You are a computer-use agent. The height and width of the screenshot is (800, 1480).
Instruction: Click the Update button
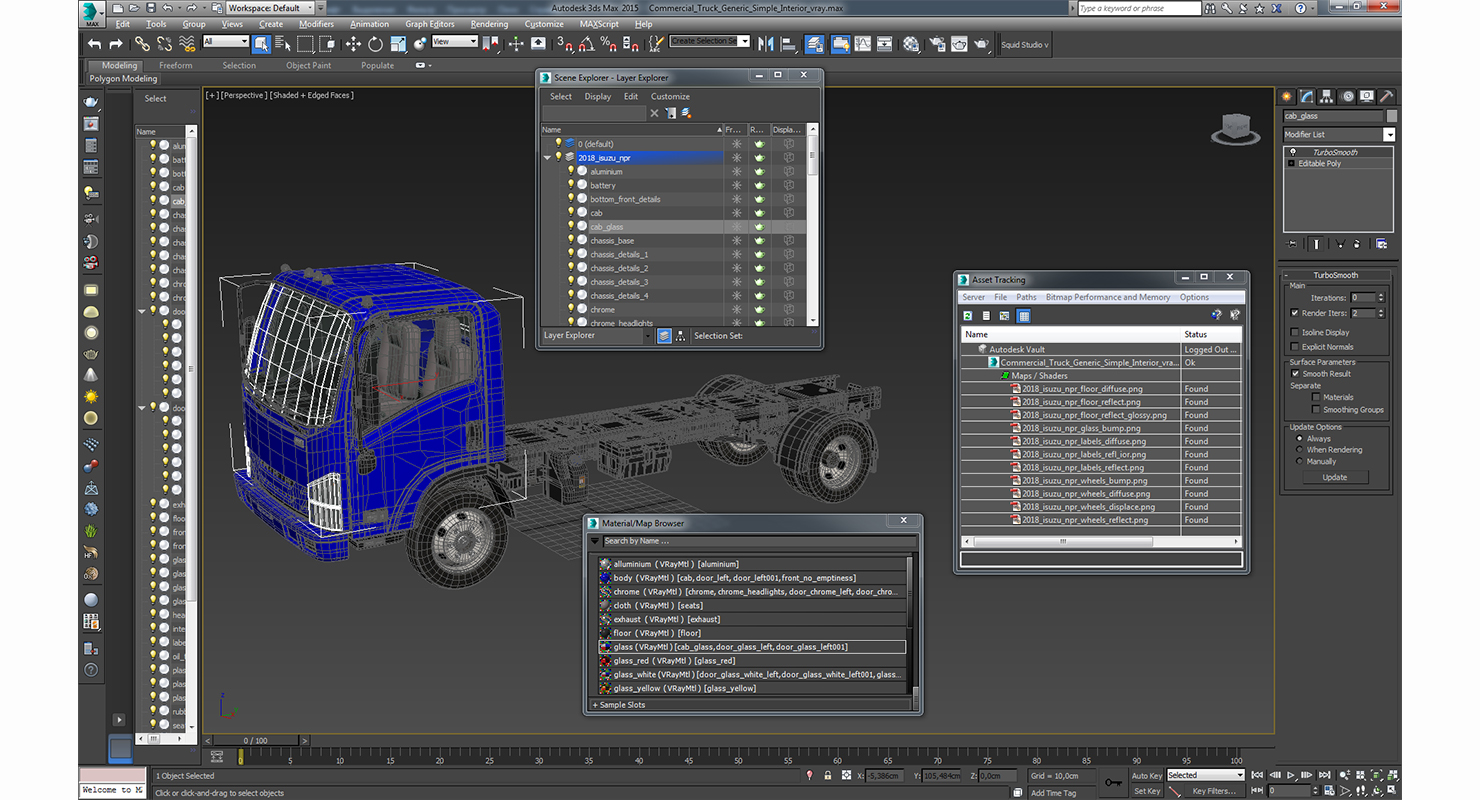pyautogui.click(x=1335, y=477)
